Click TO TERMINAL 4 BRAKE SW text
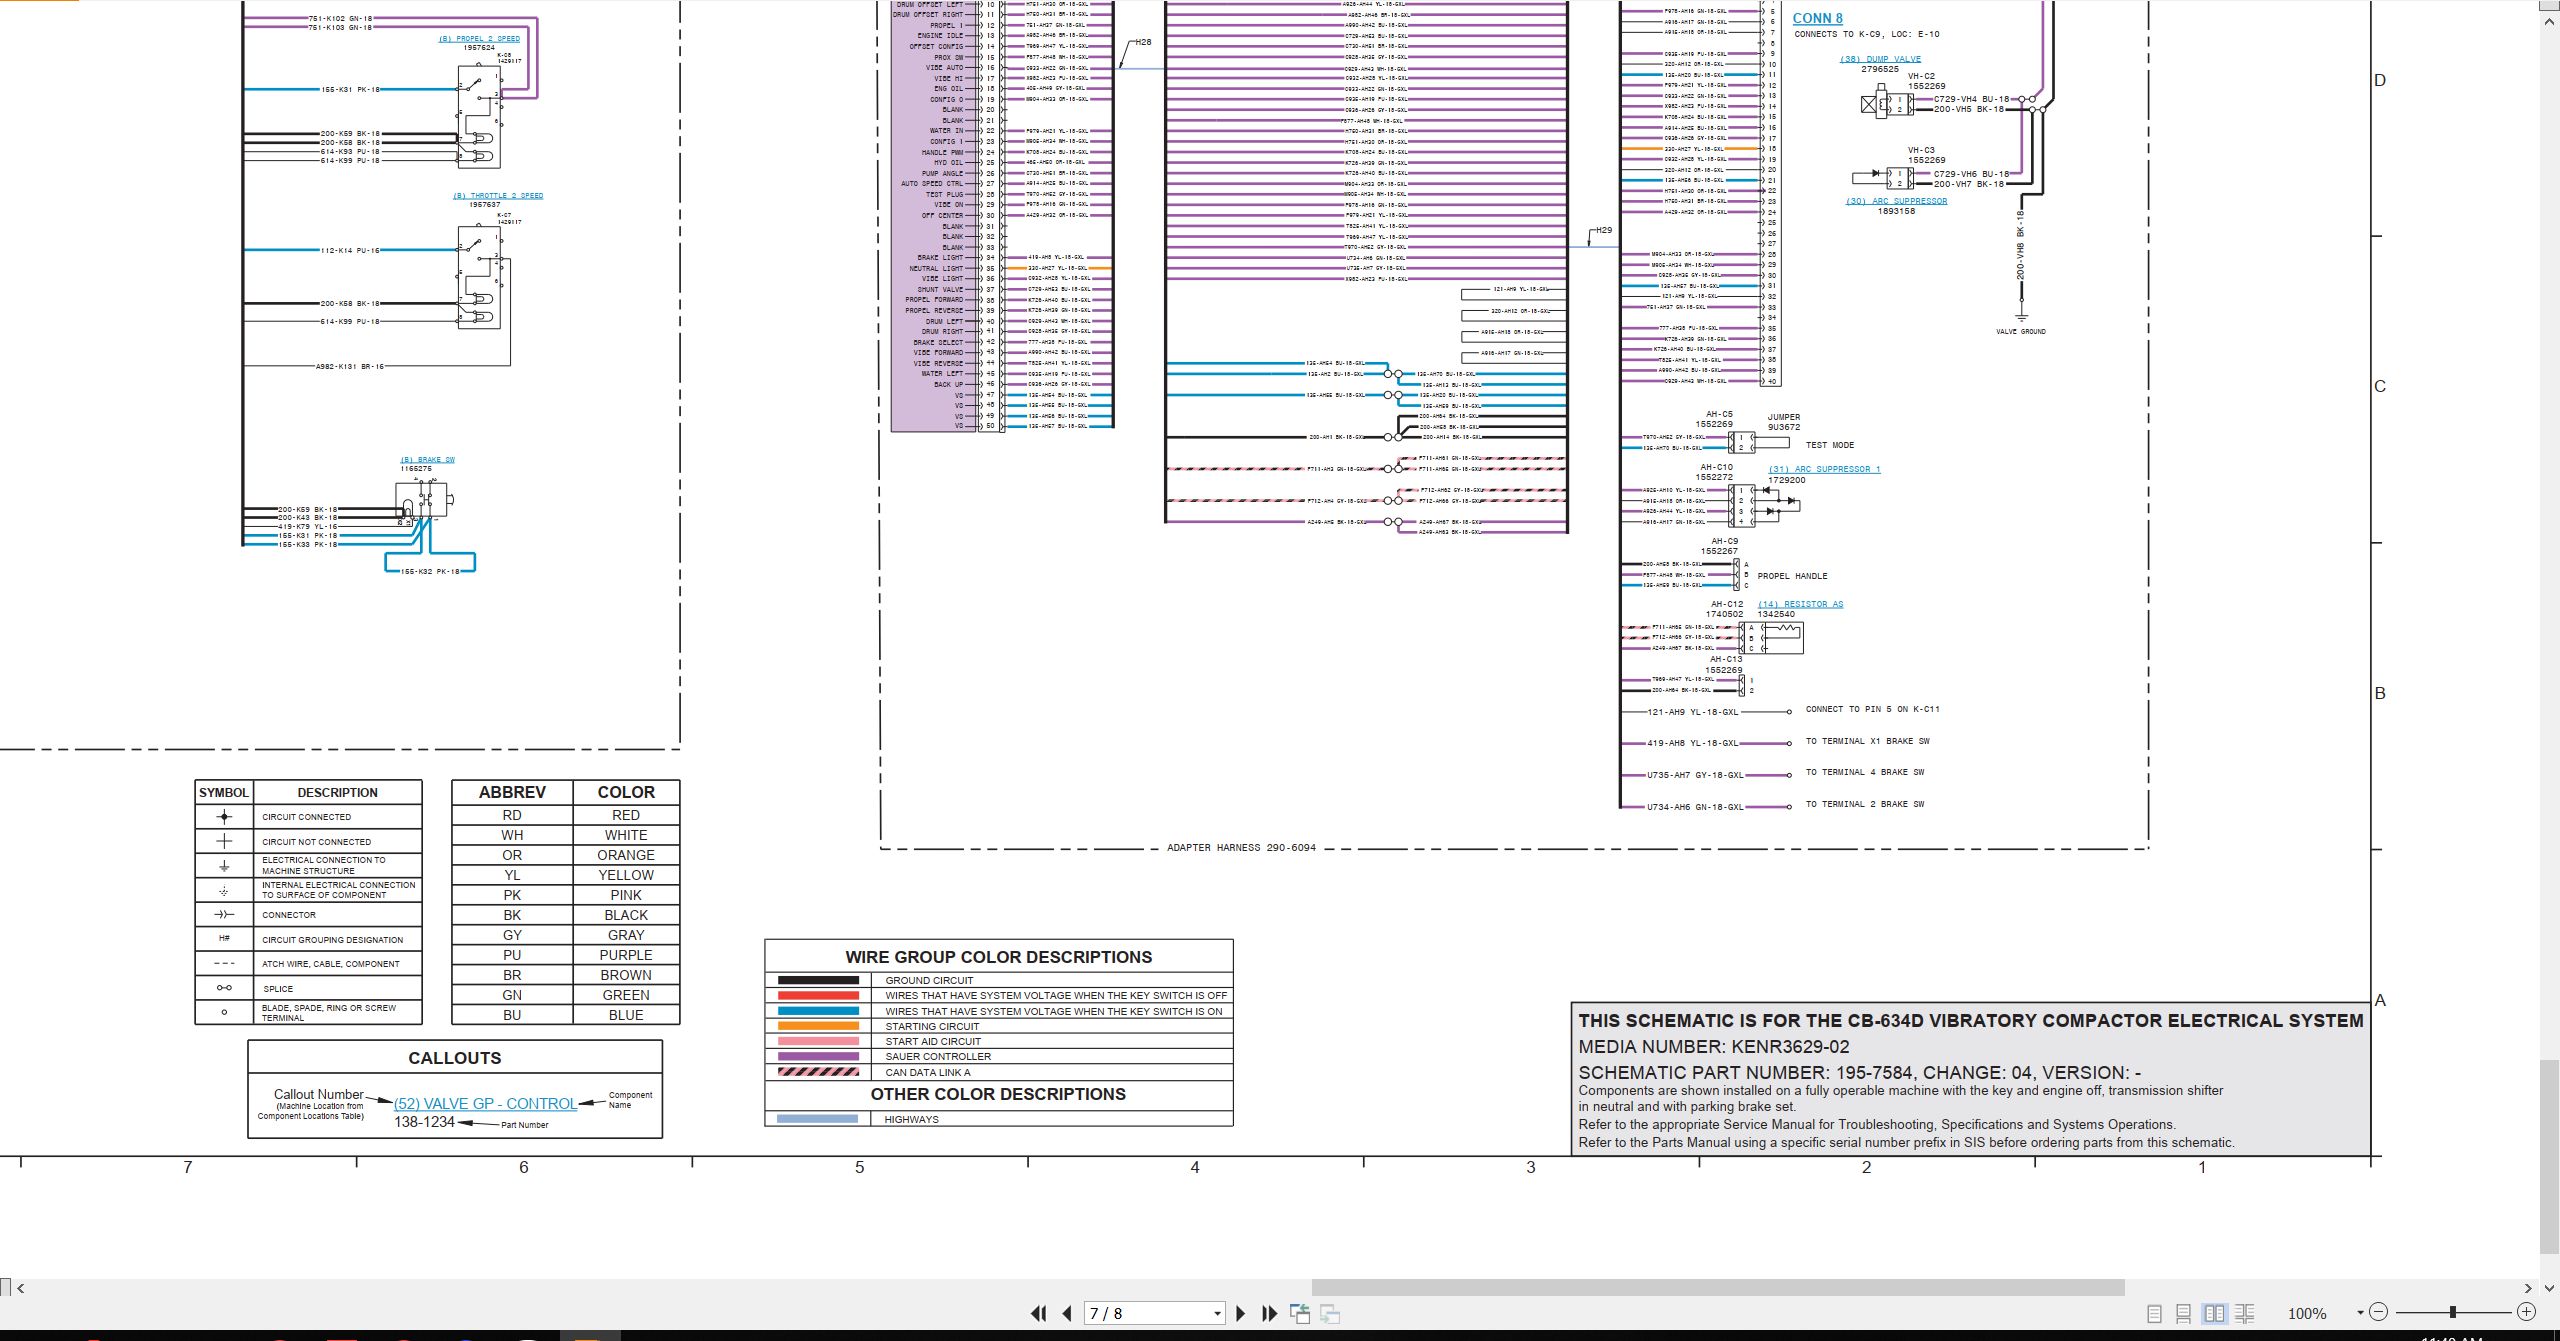Screen dimensions: 2560x1341 1864,772
